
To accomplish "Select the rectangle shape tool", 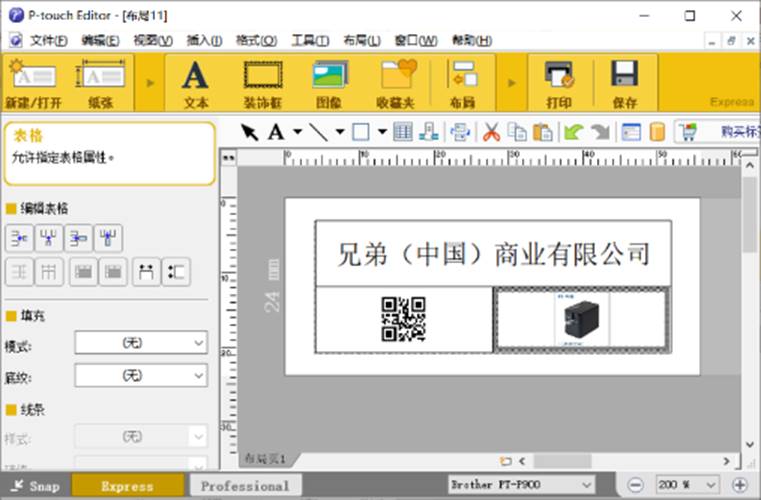I will click(361, 132).
